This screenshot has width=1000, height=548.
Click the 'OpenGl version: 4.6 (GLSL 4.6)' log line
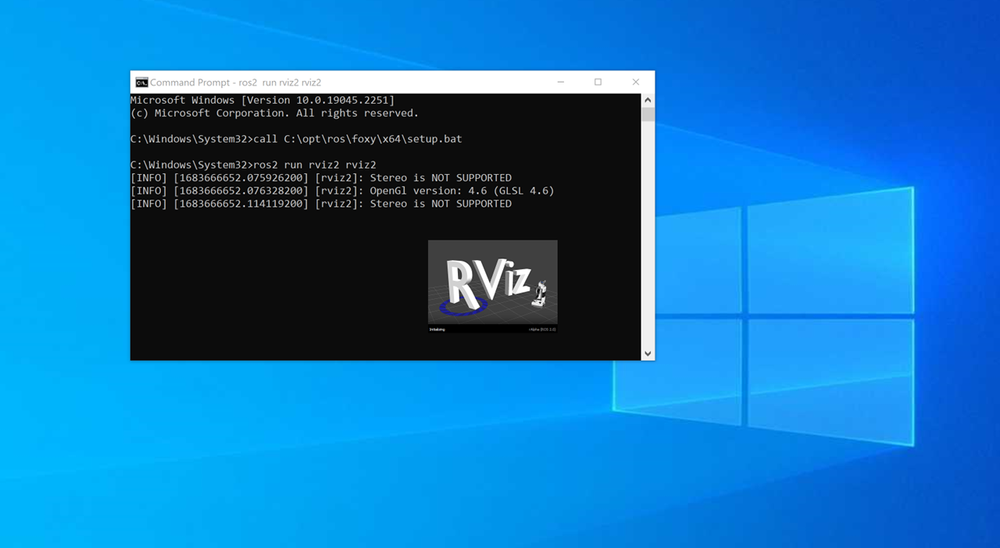(342, 191)
